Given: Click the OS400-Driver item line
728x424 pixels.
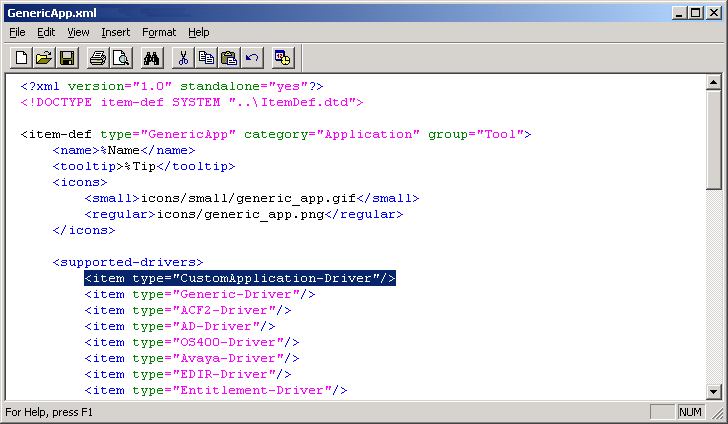Looking at the screenshot, I should tap(192, 342).
